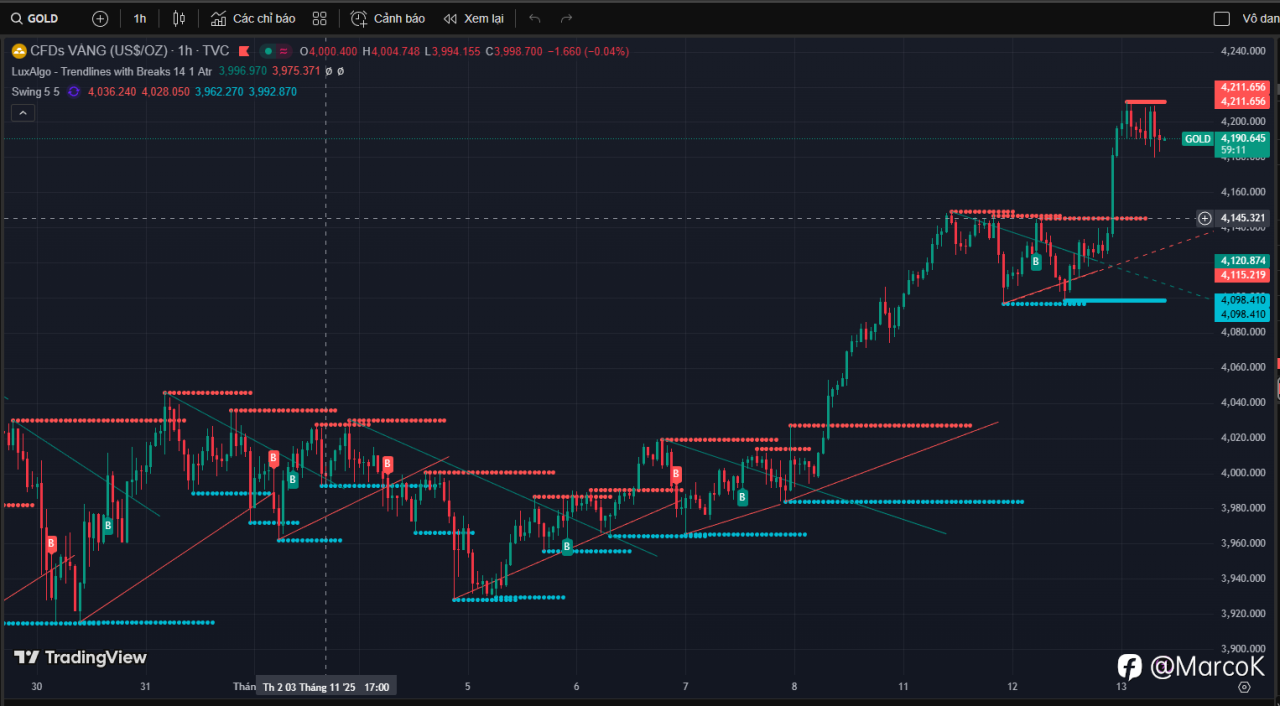Click the TradingView logo
Viewport: 1280px width, 706px height.
[80, 657]
